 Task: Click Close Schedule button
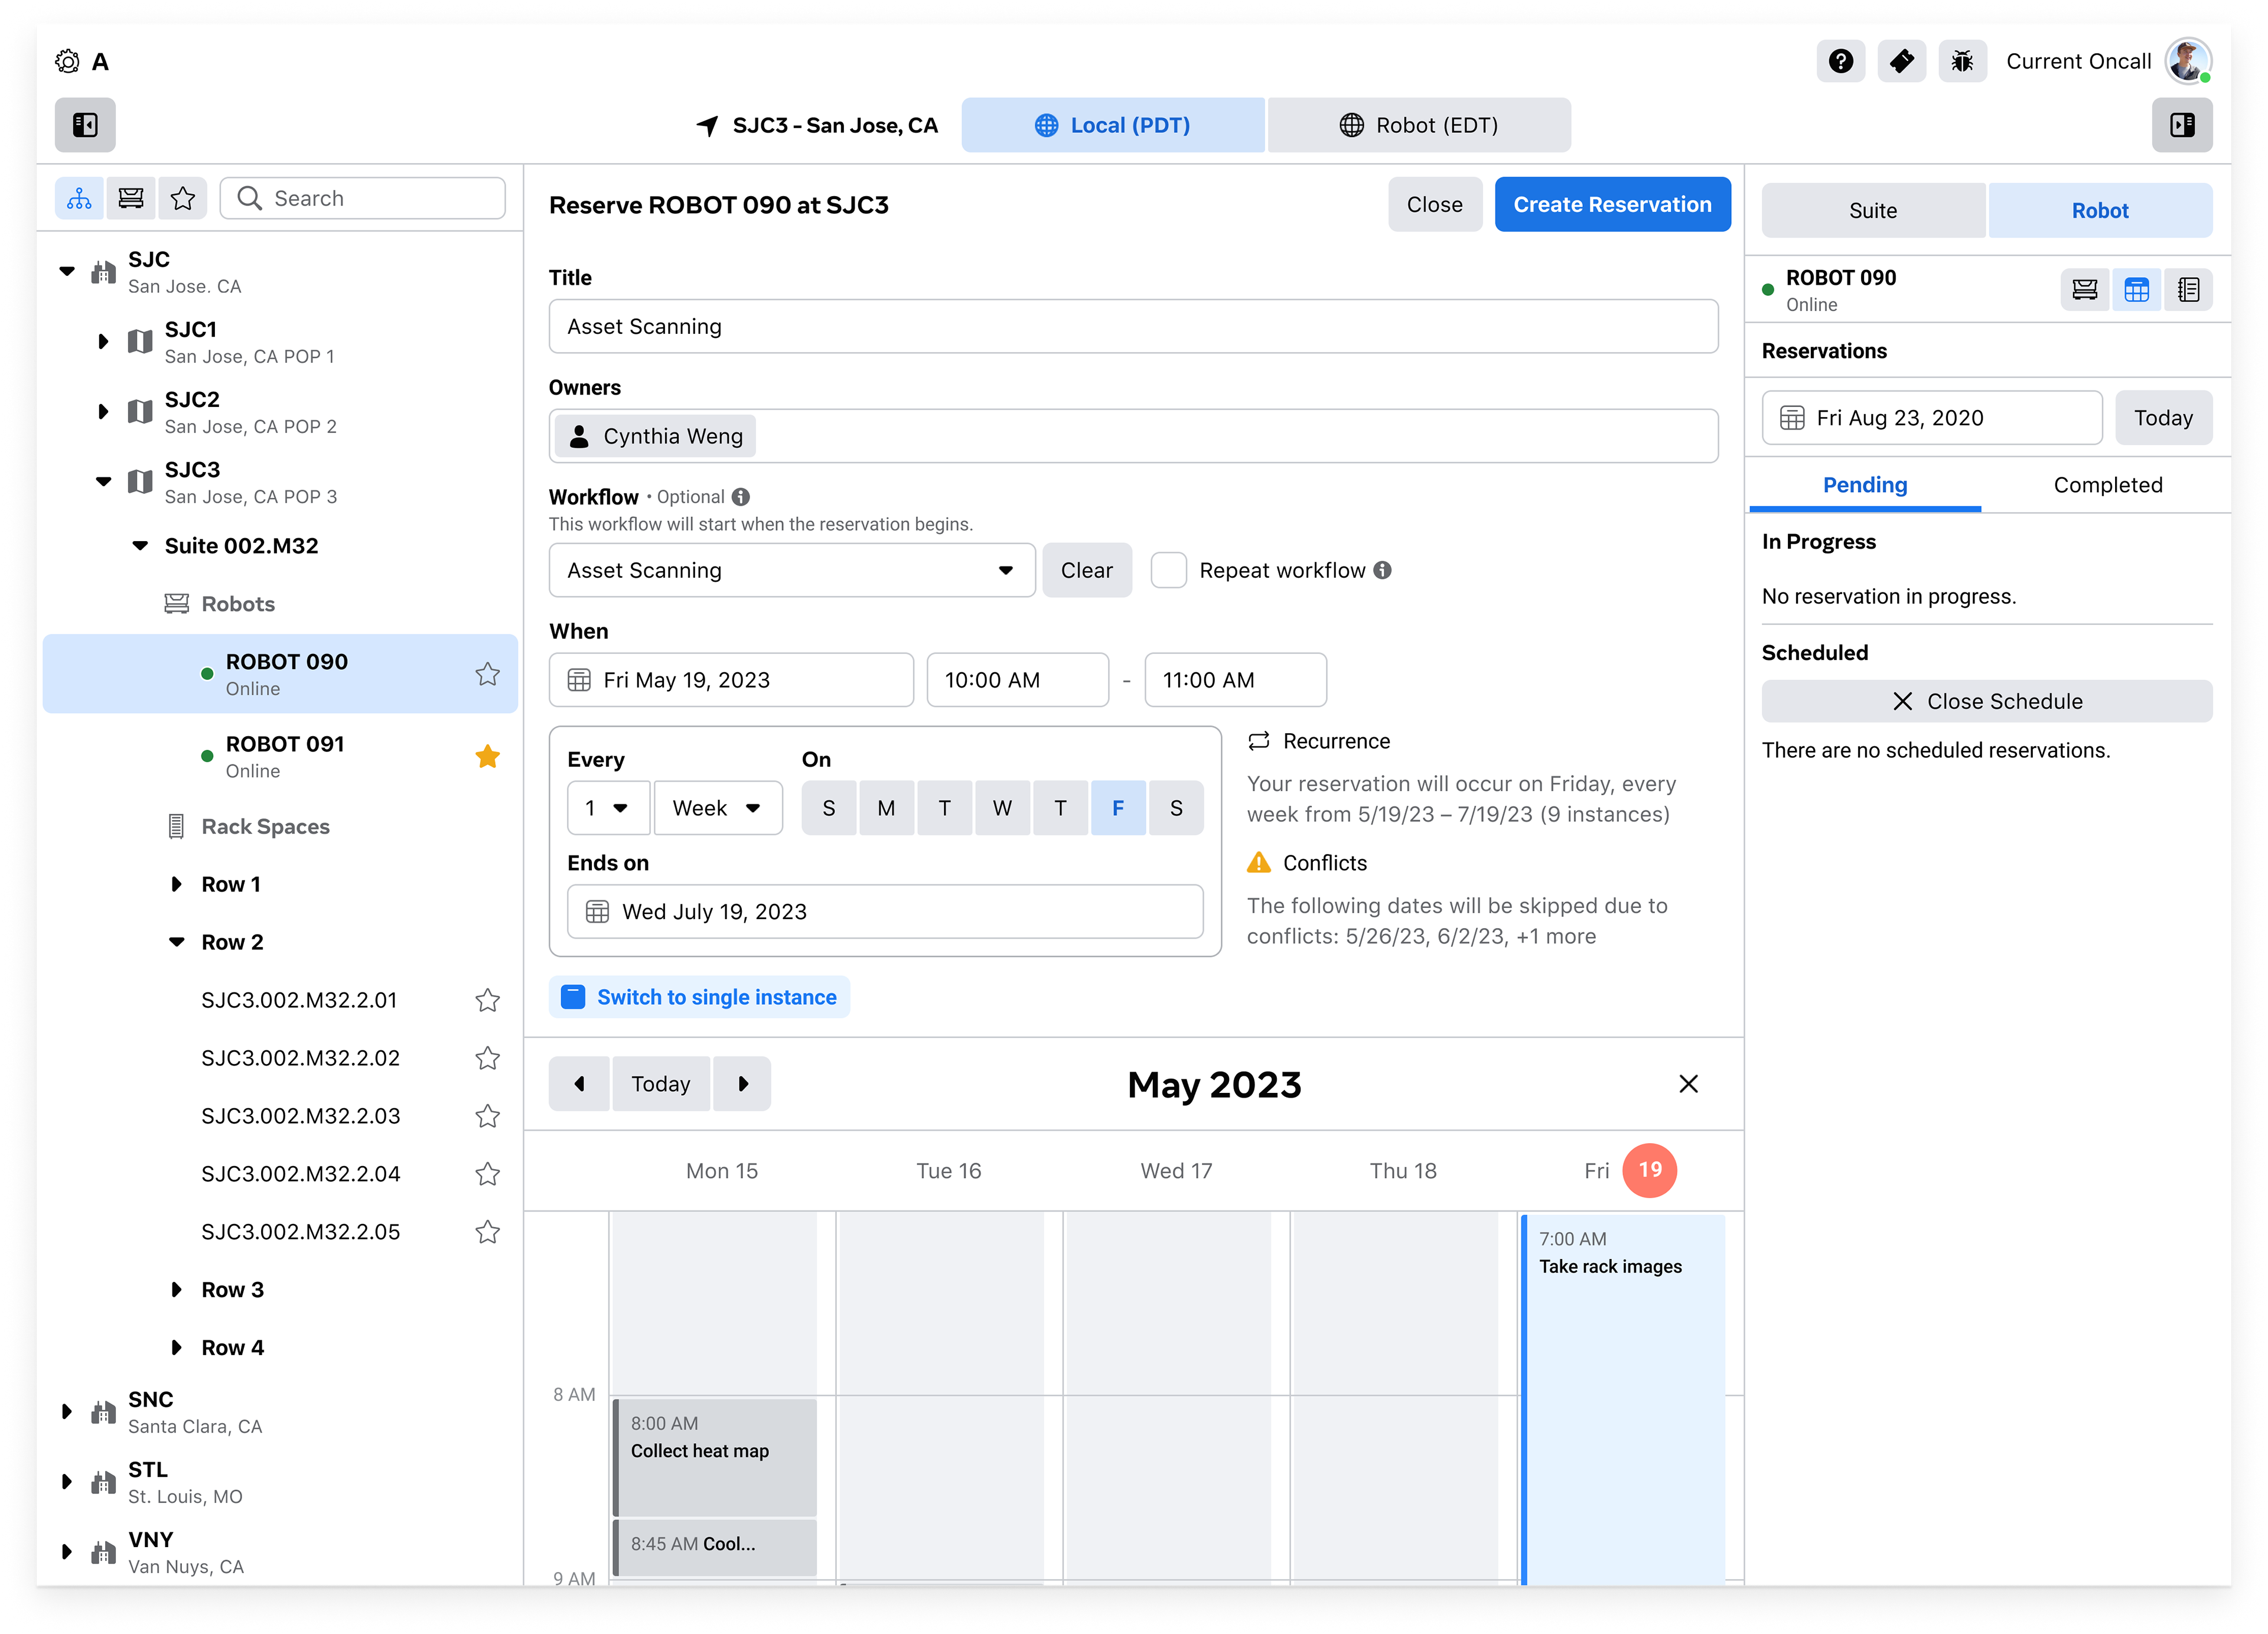tap(1987, 701)
